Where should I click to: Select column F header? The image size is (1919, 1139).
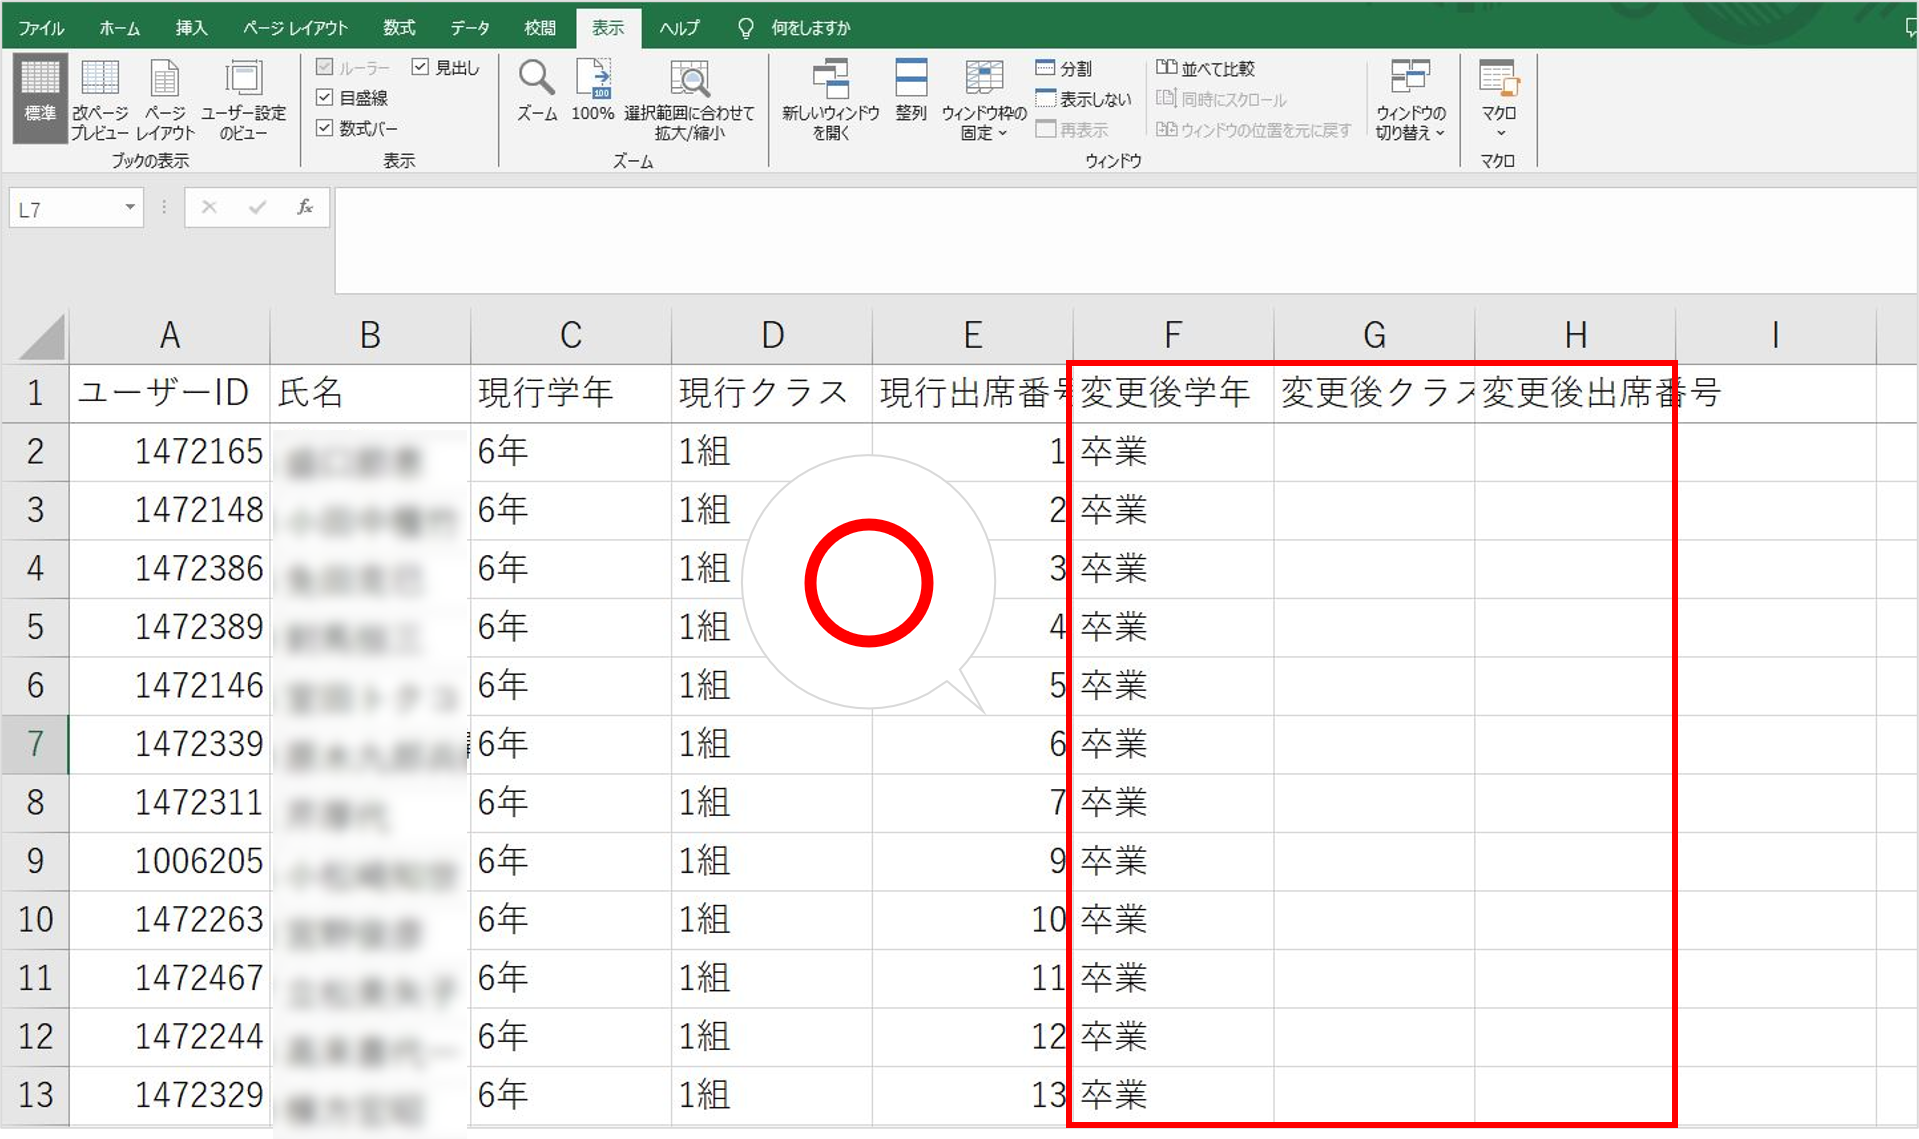1173,335
